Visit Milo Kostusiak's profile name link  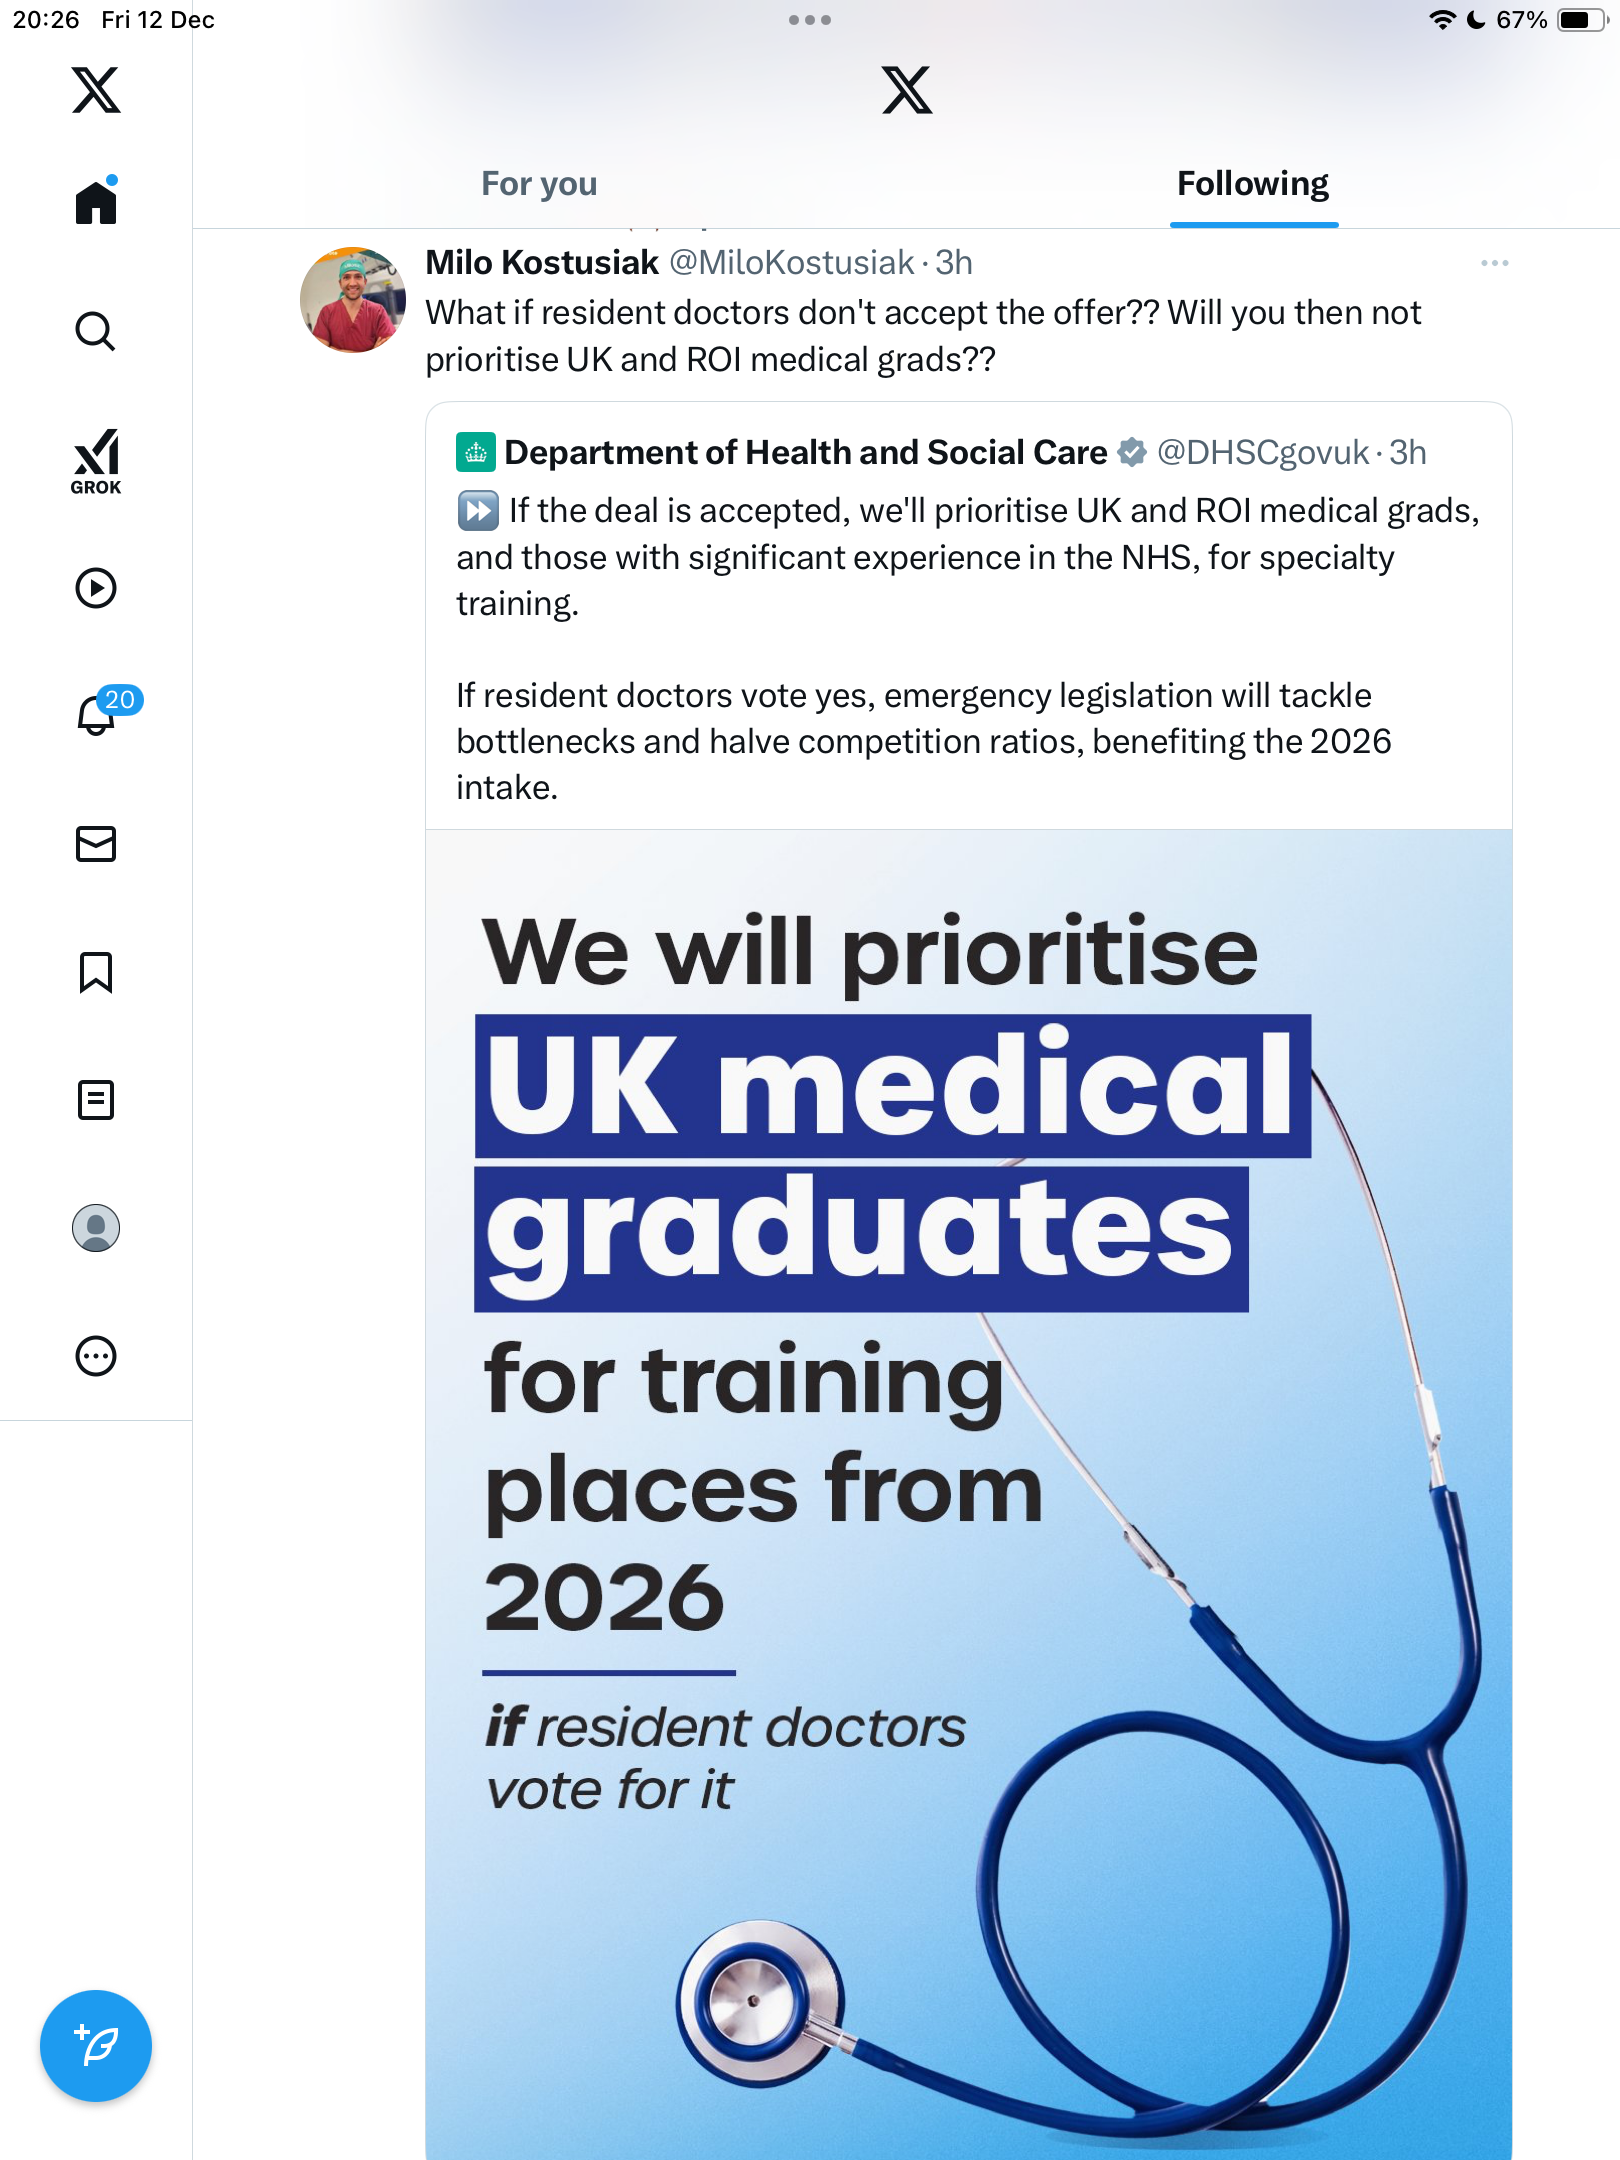coord(542,262)
